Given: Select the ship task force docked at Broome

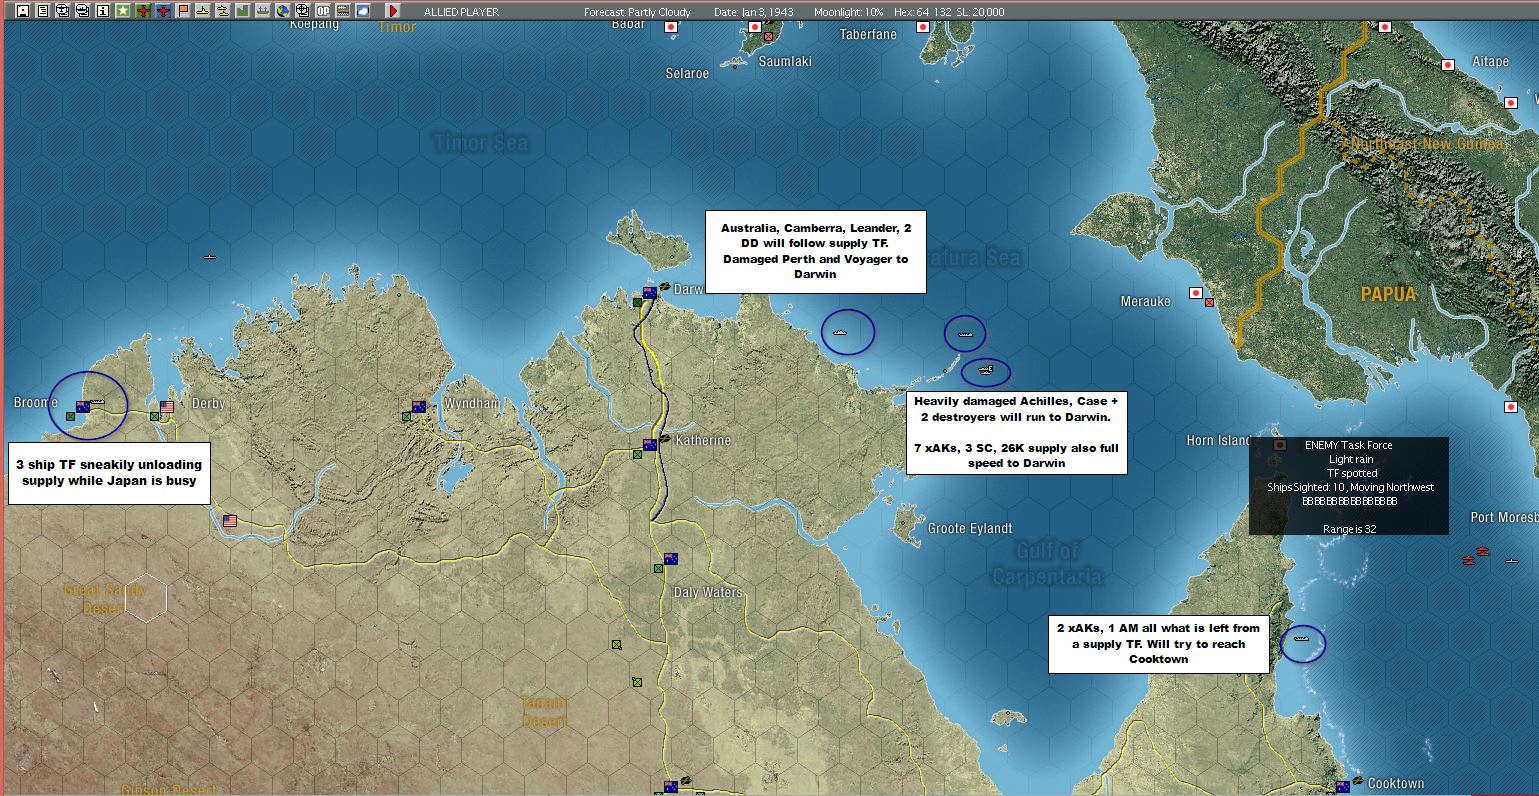Looking at the screenshot, I should point(98,401).
